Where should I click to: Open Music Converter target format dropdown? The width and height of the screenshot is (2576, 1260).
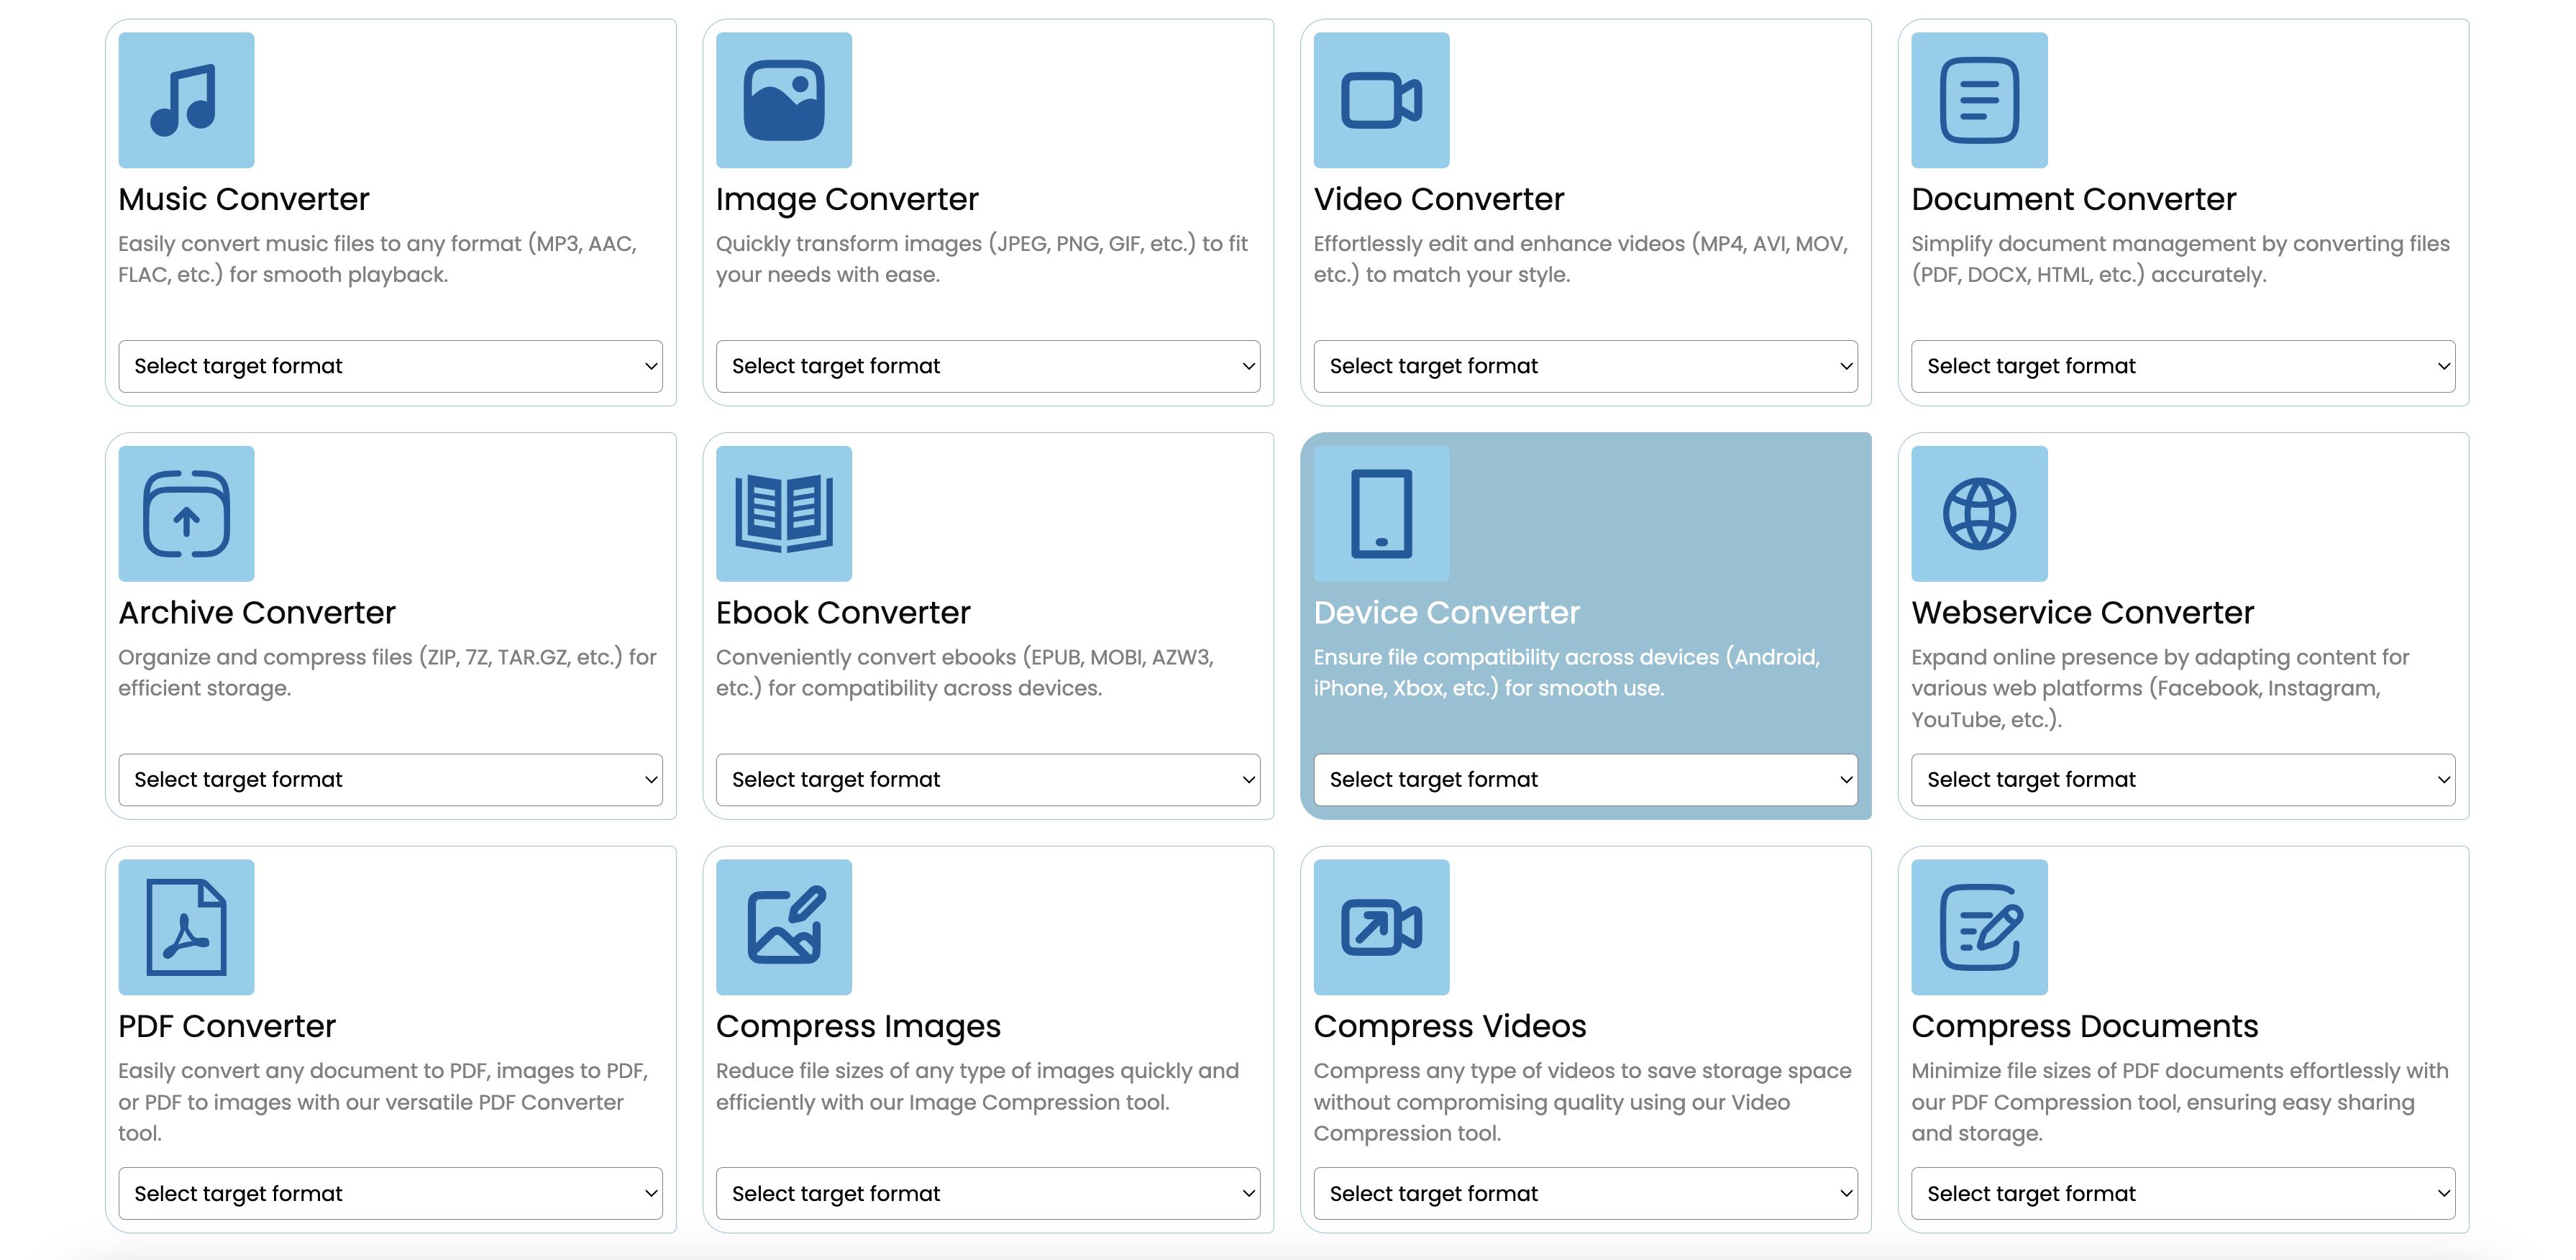[390, 366]
